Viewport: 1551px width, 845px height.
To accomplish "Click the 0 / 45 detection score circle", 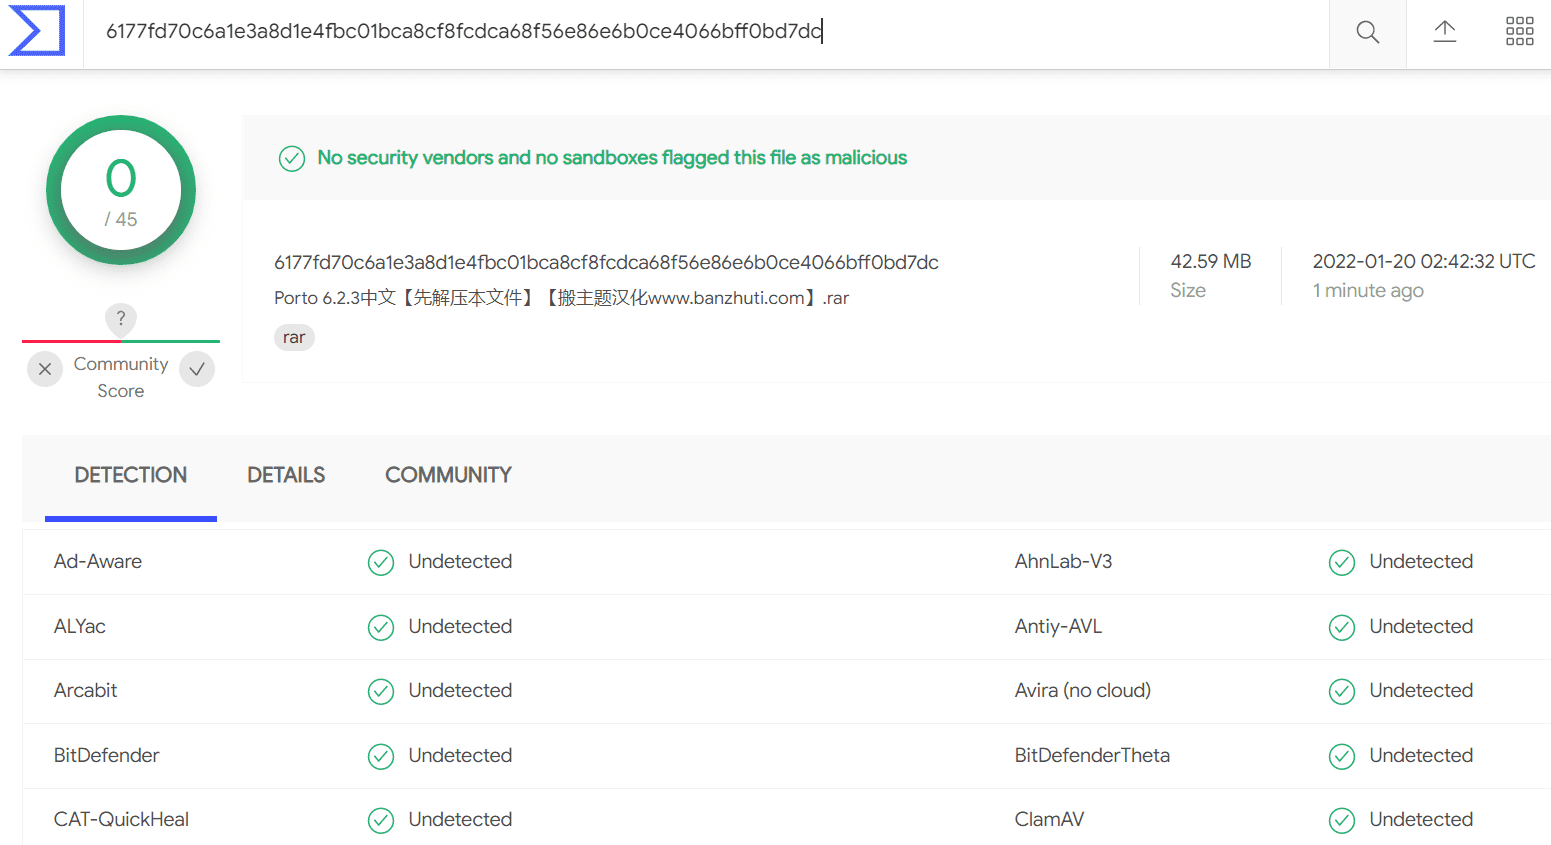I will pos(121,190).
